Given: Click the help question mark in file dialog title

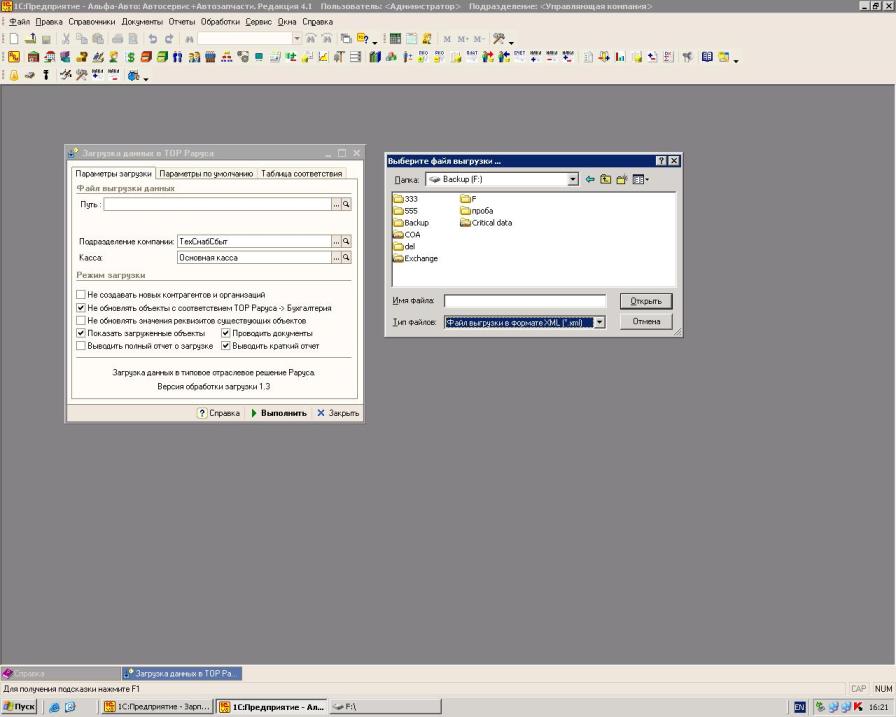Looking at the screenshot, I should pos(661,161).
